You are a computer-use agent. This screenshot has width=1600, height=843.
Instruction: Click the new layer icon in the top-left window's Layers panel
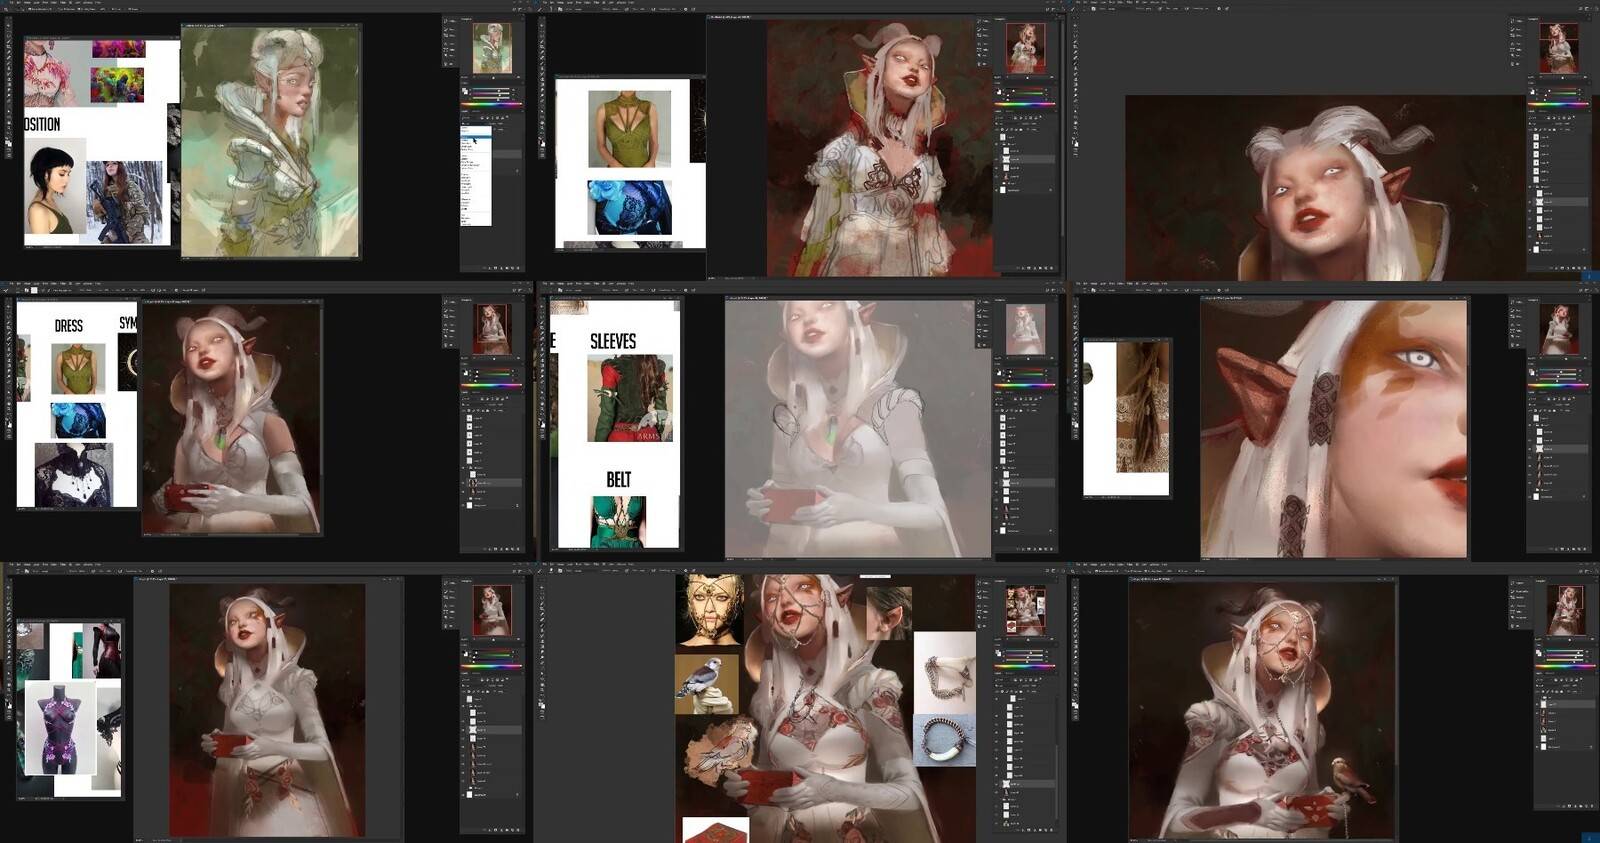[x=510, y=268]
